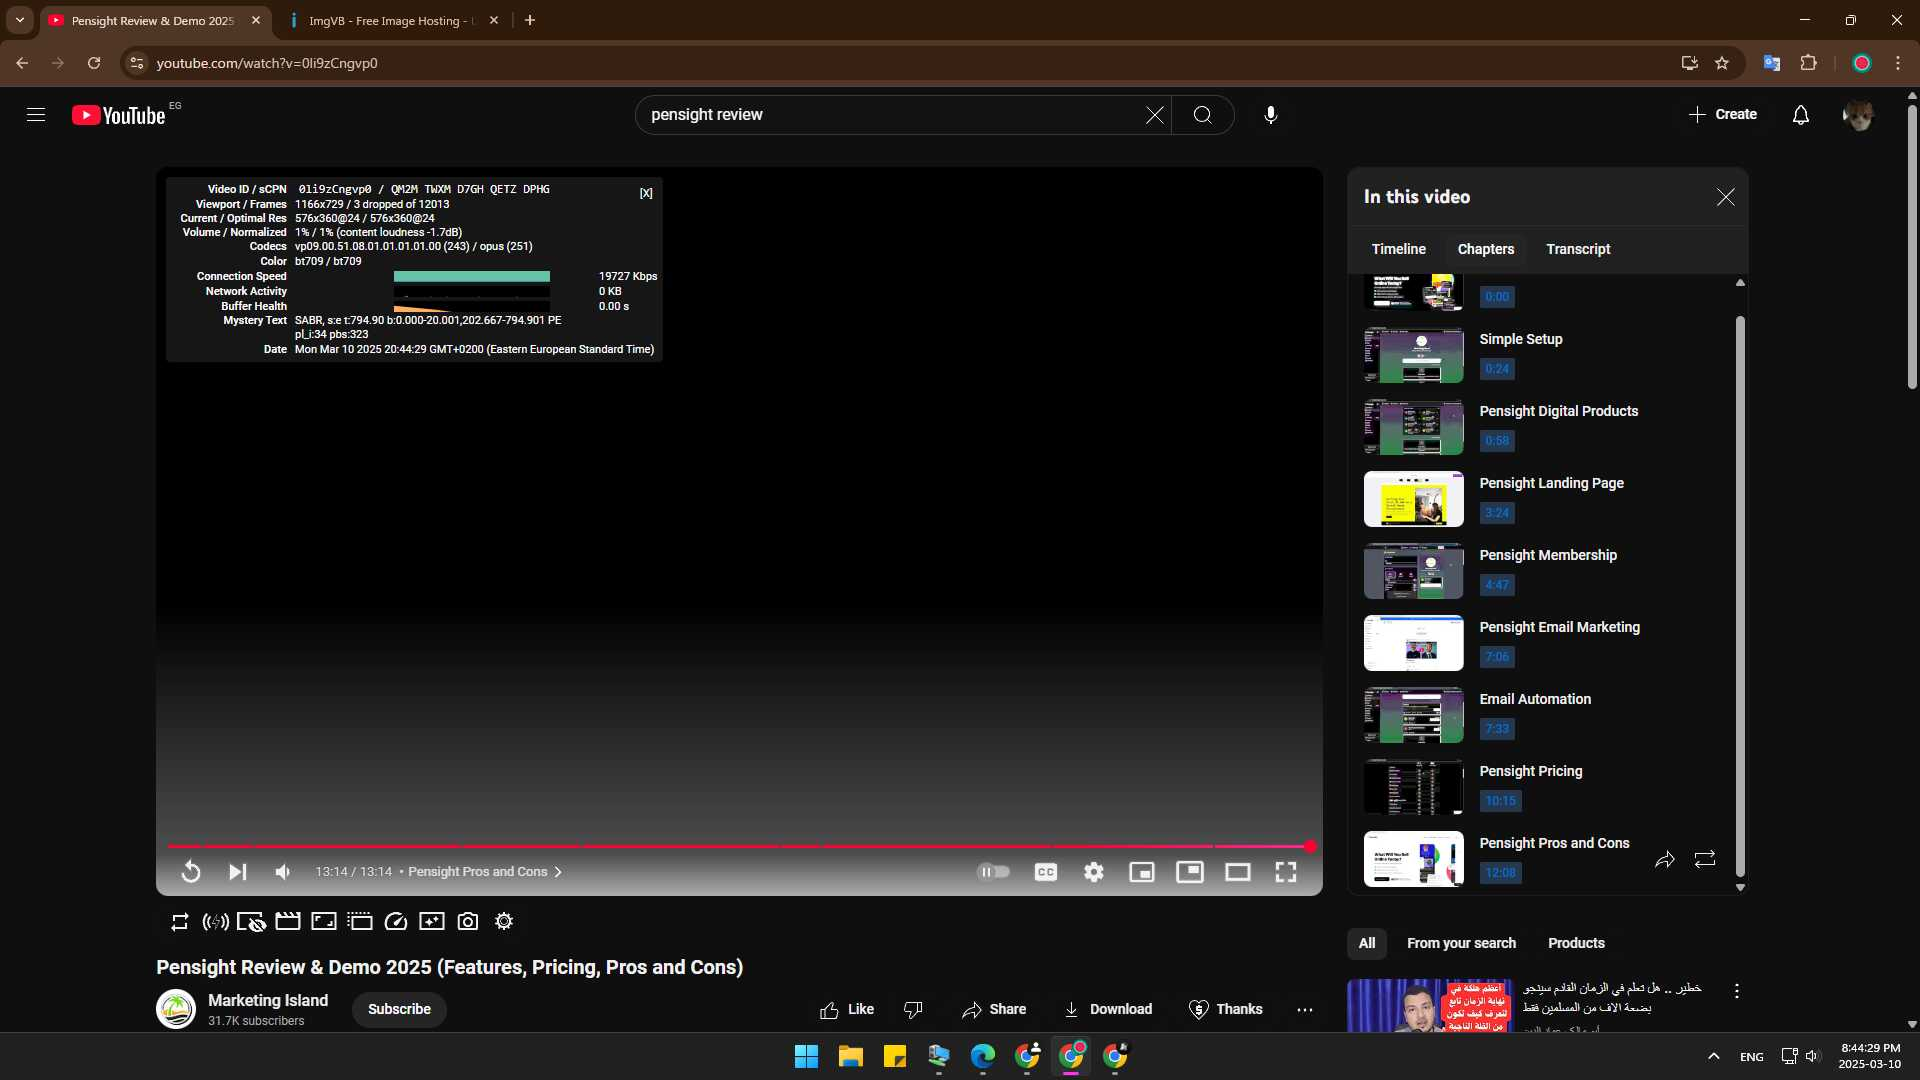This screenshot has width=1920, height=1080.
Task: Open the Marketing Island channel avatar
Action: 176,1010
